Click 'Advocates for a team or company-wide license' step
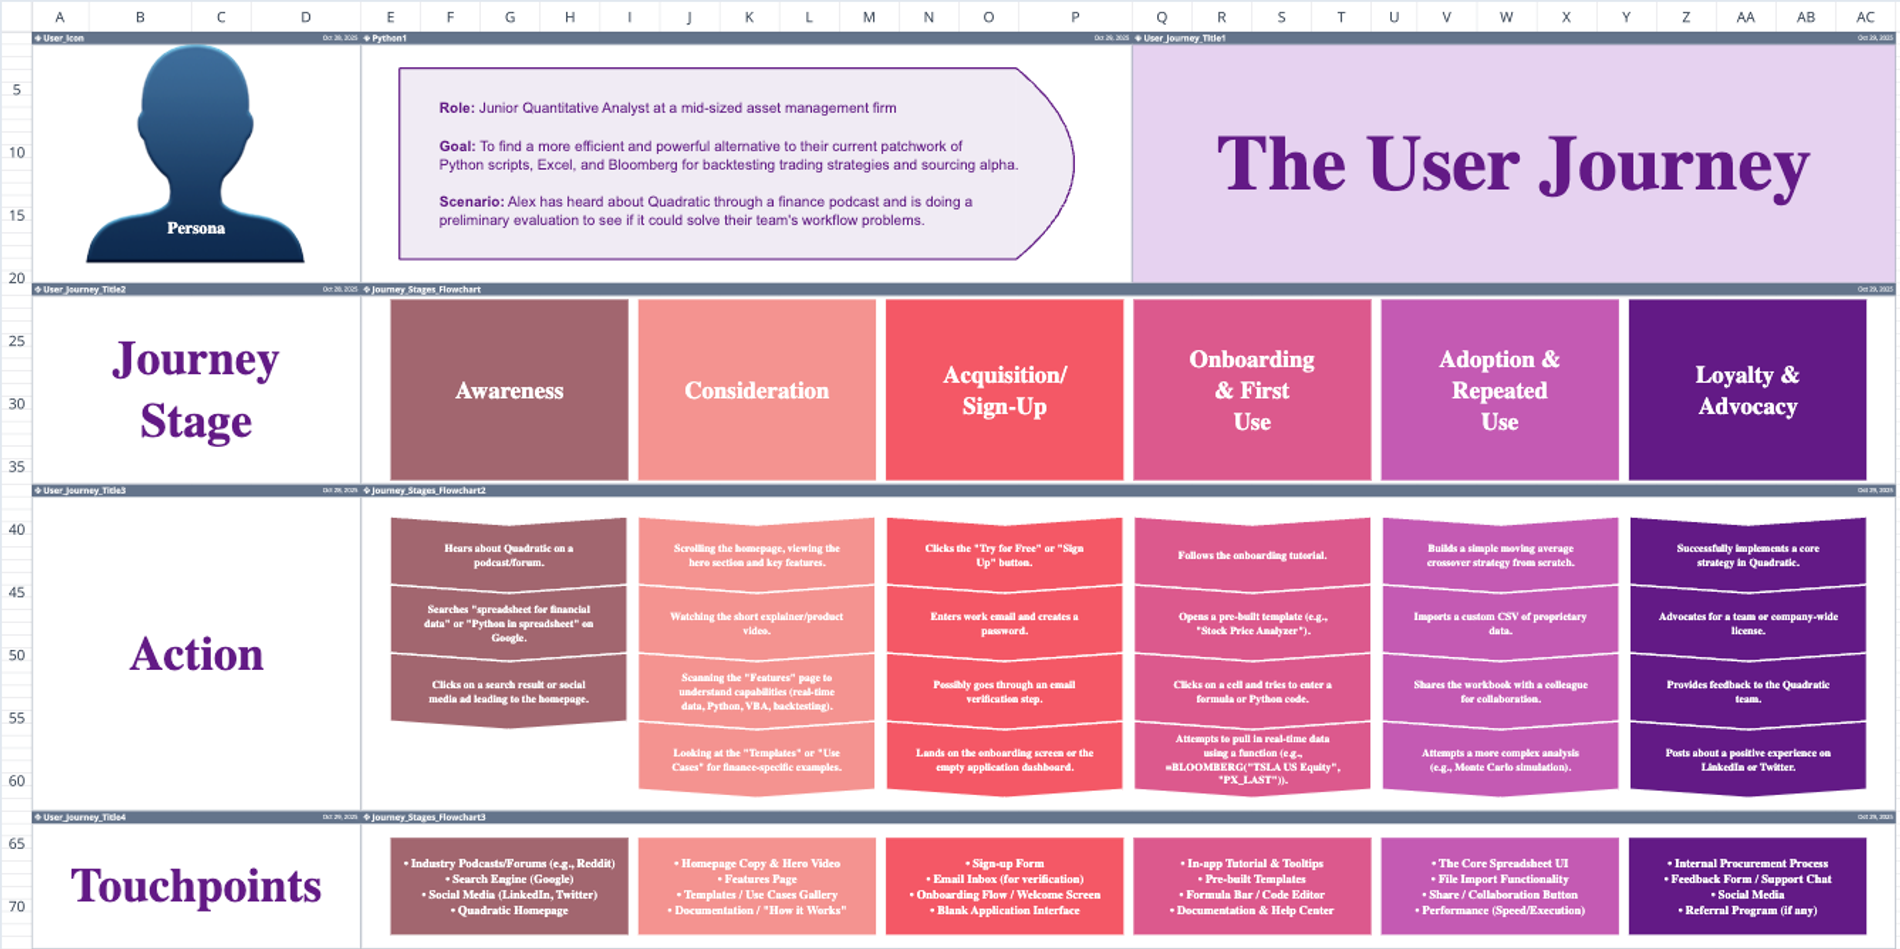 coord(1747,623)
